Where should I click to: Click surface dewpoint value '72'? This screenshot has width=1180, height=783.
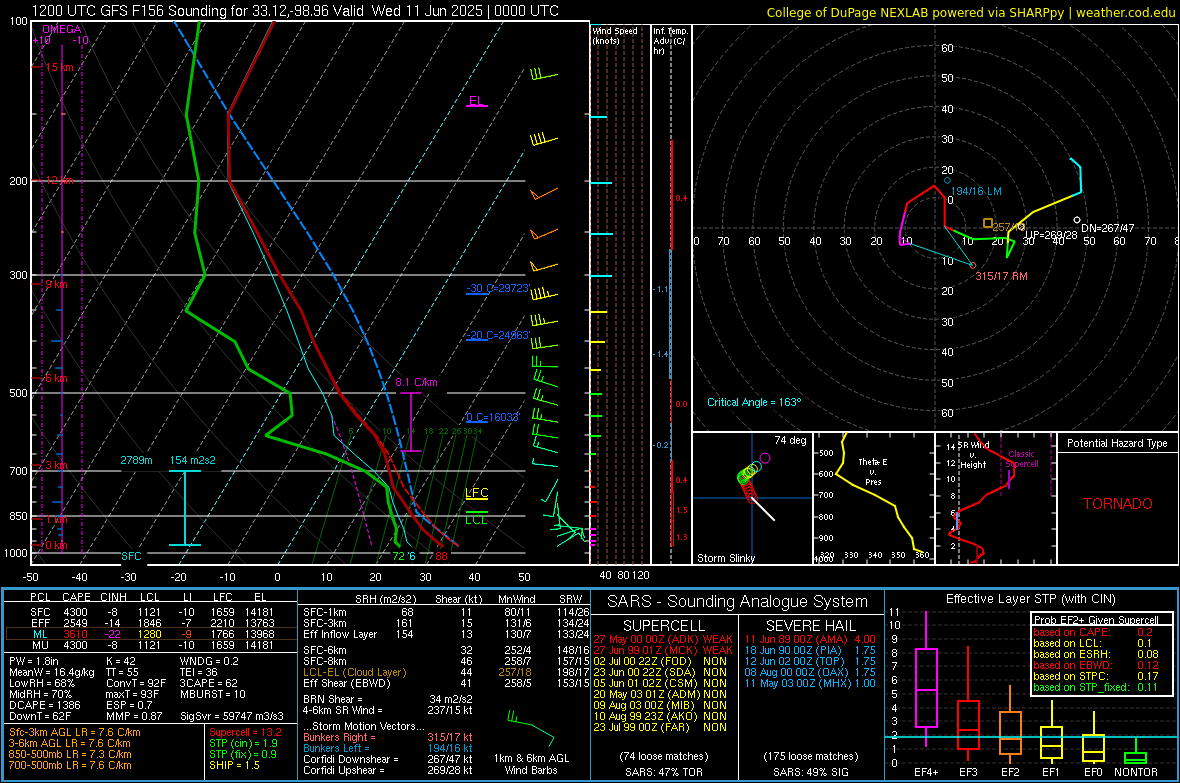click(399, 556)
